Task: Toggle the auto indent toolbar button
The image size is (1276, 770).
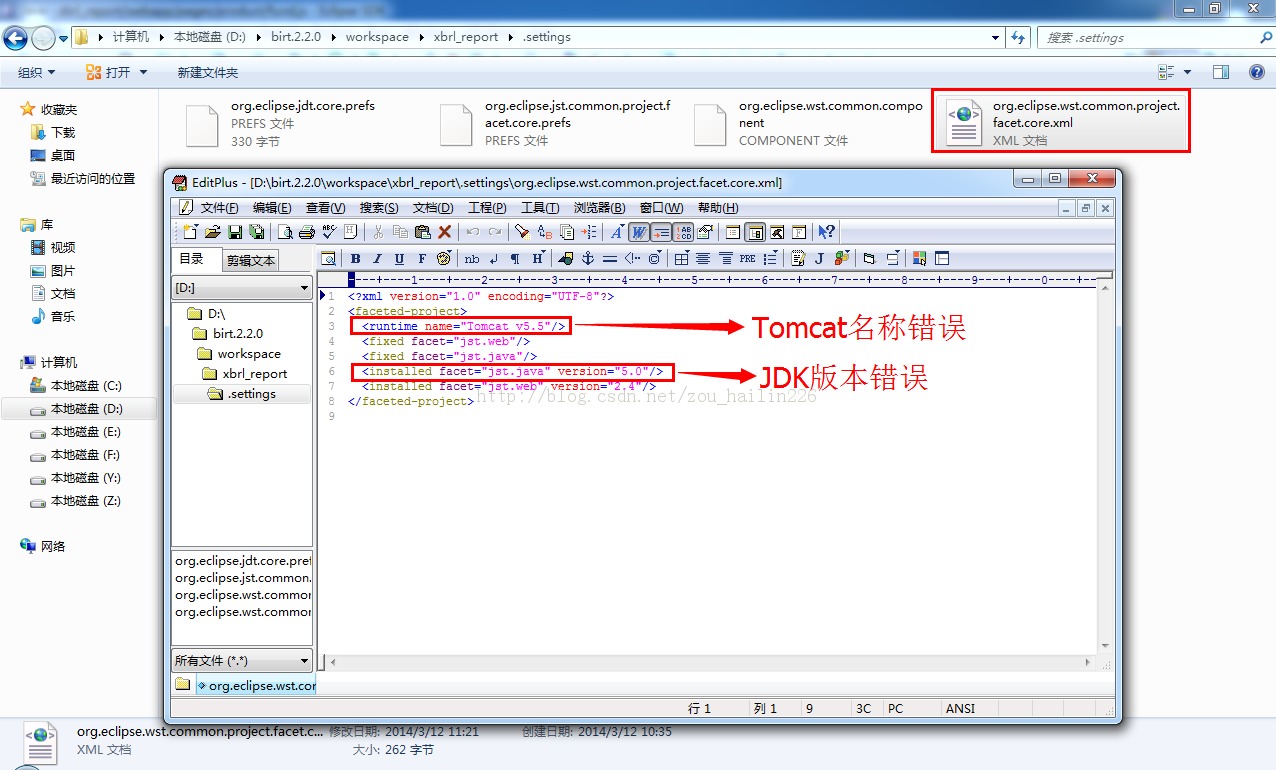Action: 661,232
